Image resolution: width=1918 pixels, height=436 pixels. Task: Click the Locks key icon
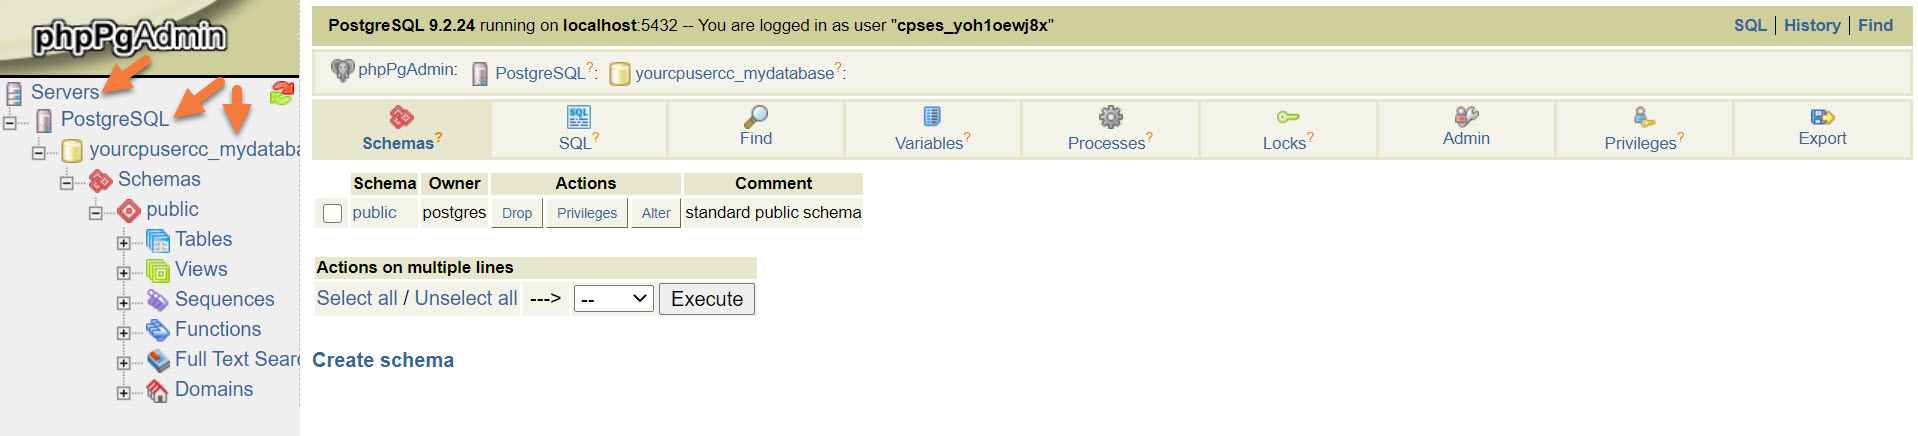point(1287,117)
